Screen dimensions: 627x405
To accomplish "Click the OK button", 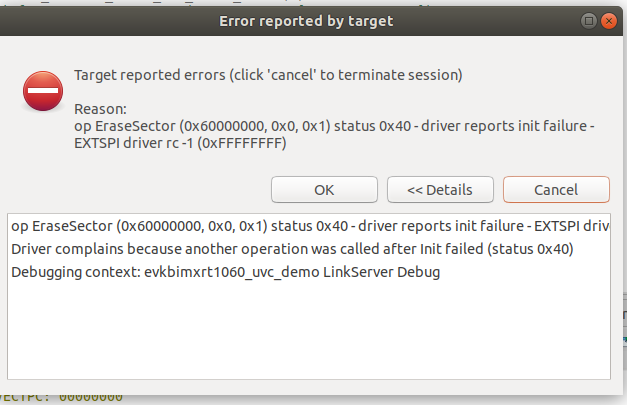I will [x=324, y=189].
